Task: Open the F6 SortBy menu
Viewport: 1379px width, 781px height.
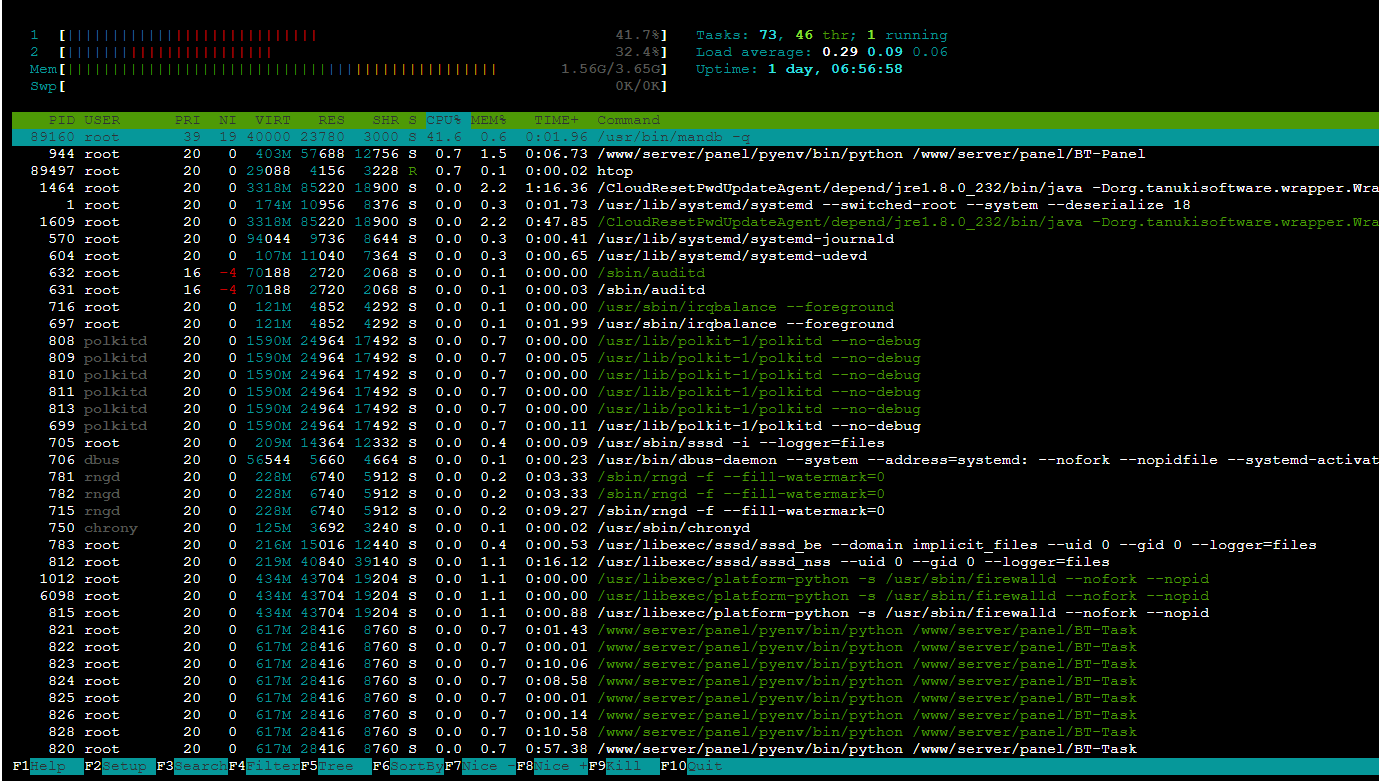Action: point(408,766)
